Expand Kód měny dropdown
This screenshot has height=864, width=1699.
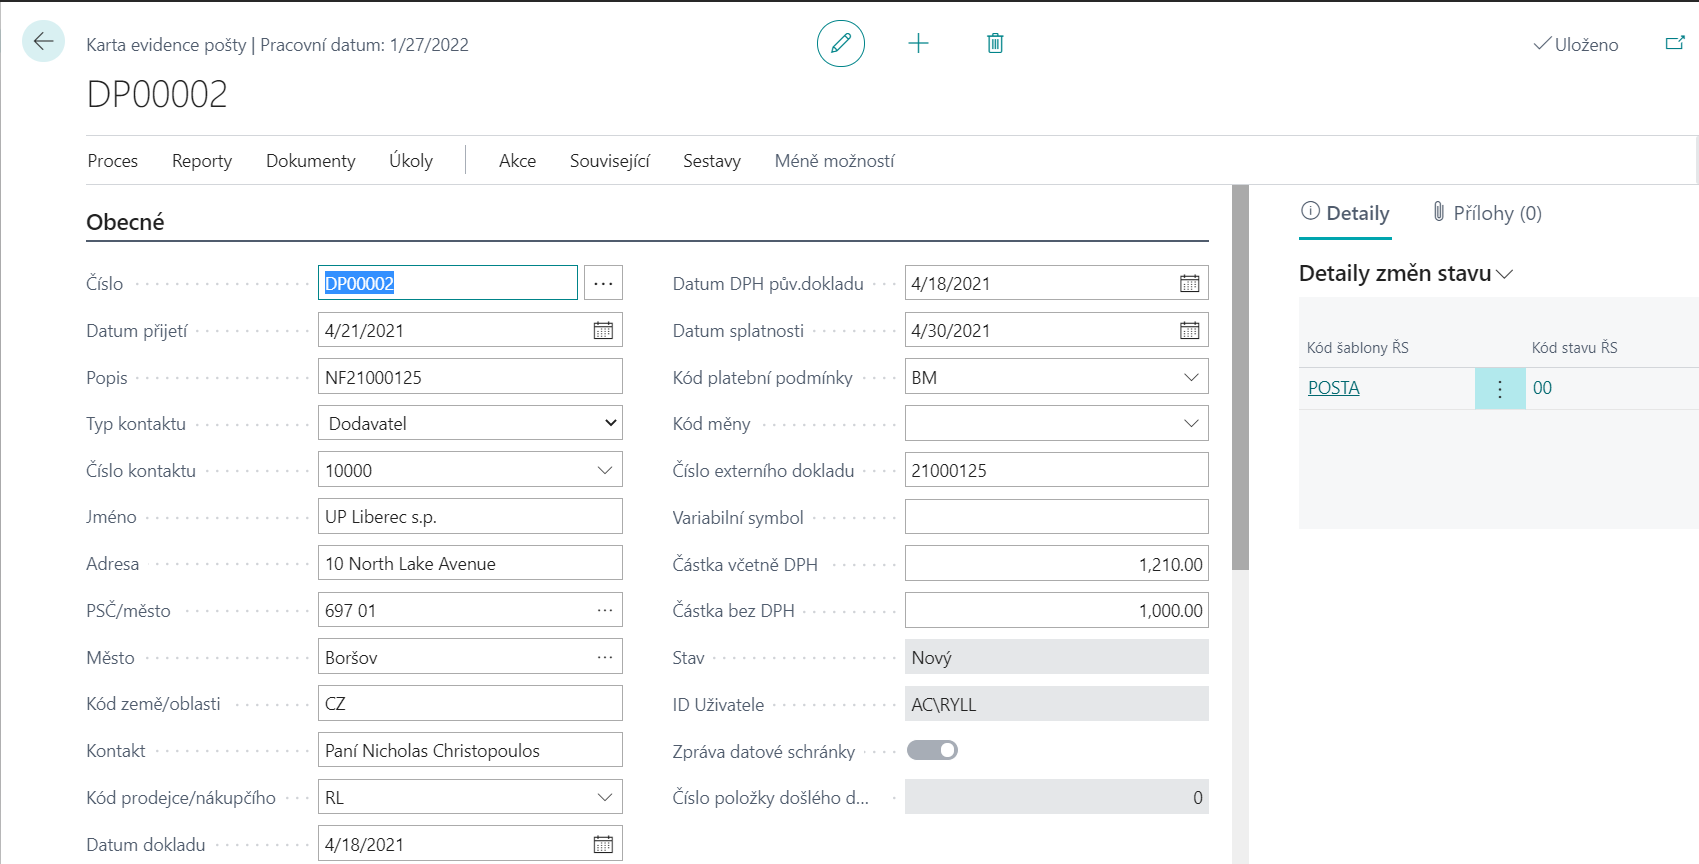click(1190, 424)
